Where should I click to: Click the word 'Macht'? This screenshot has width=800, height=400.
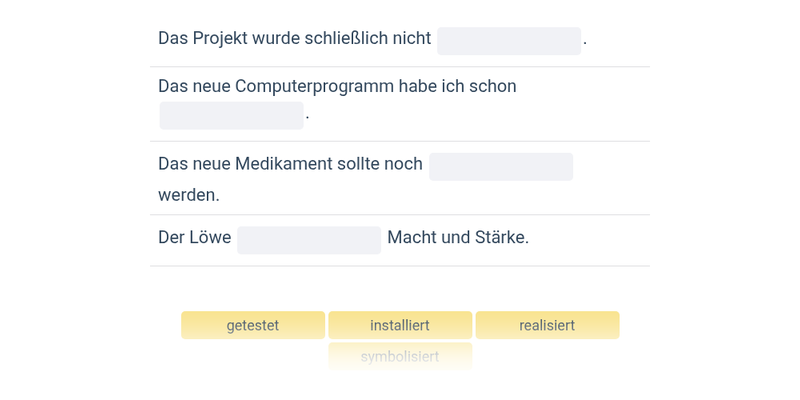tap(411, 238)
